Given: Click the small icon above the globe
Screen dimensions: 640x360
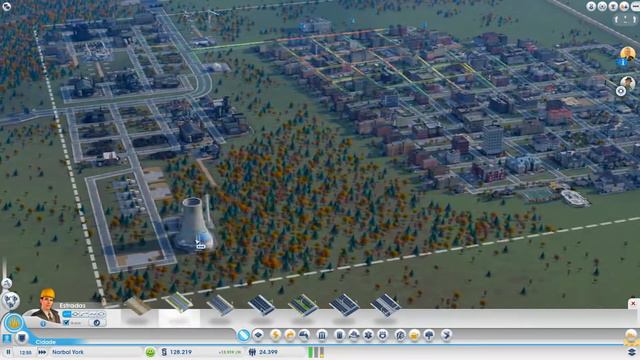Looking at the screenshot, I should click(7, 283).
